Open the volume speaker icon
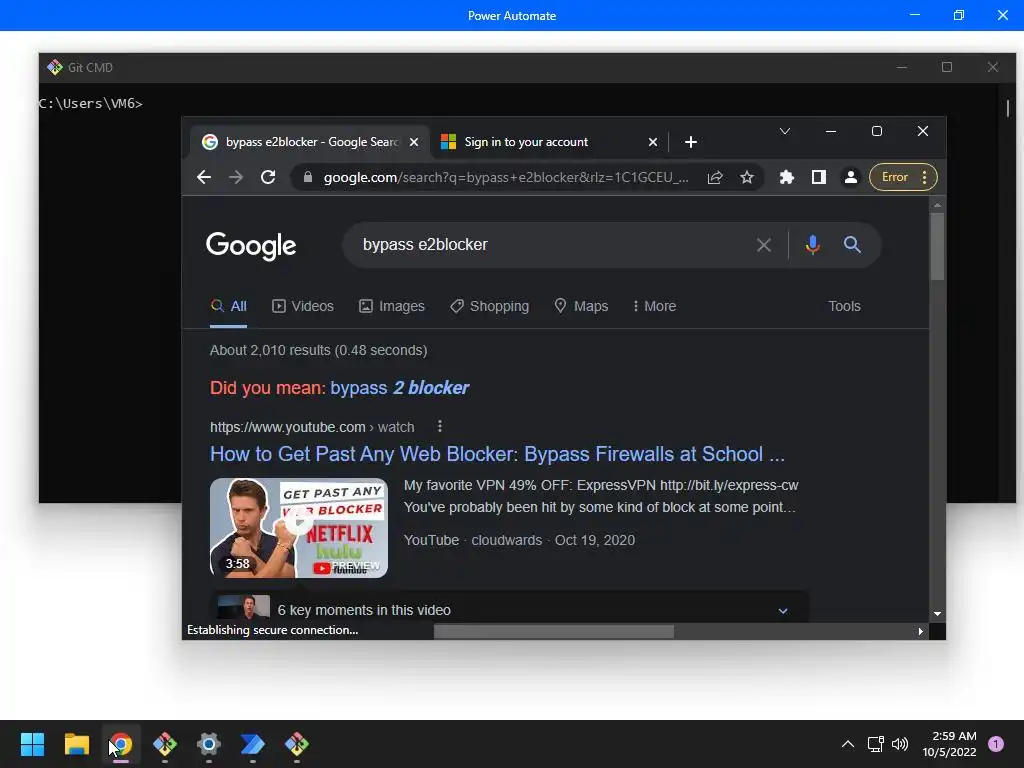Image resolution: width=1024 pixels, height=768 pixels. [900, 744]
